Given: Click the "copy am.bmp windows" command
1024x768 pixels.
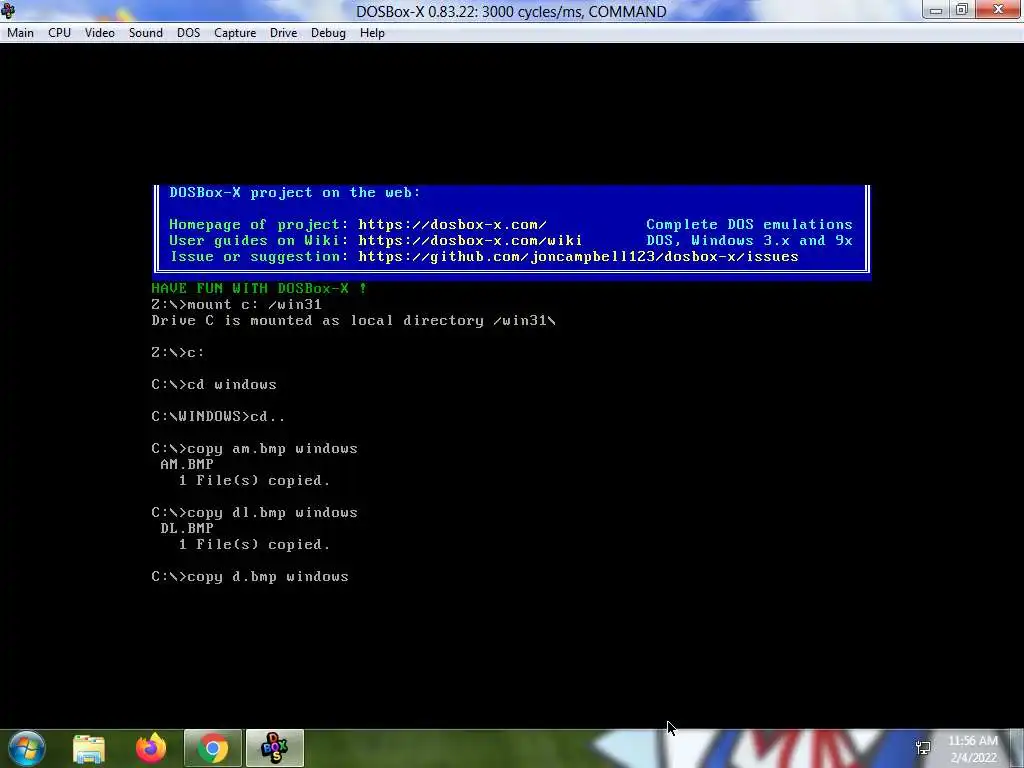Looking at the screenshot, I should (x=255, y=449).
